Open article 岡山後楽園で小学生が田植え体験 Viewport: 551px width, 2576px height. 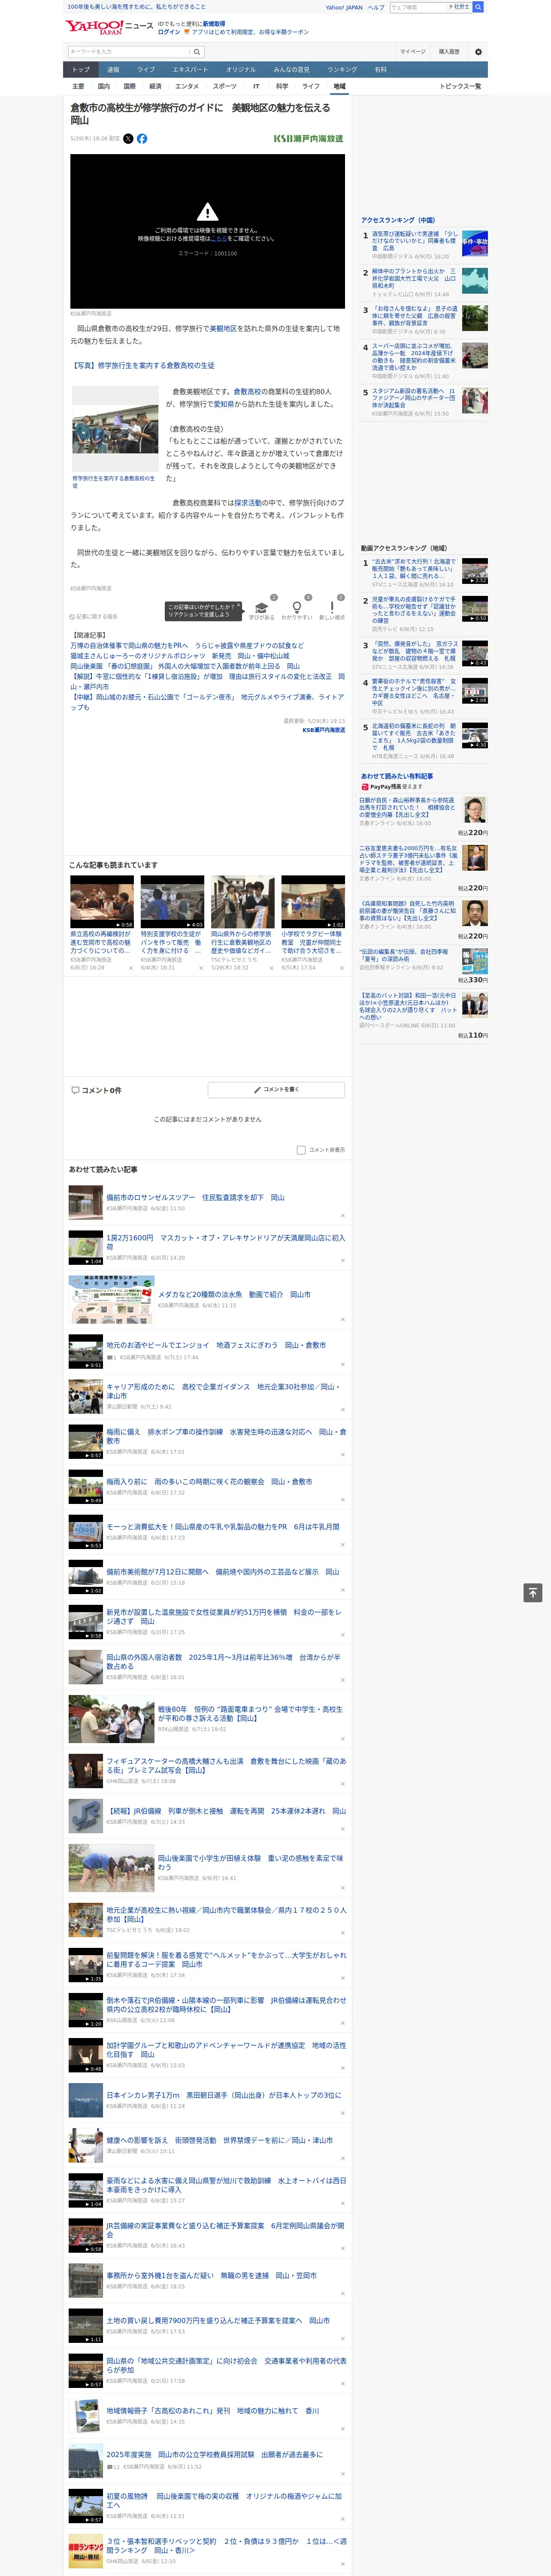tap(250, 1862)
